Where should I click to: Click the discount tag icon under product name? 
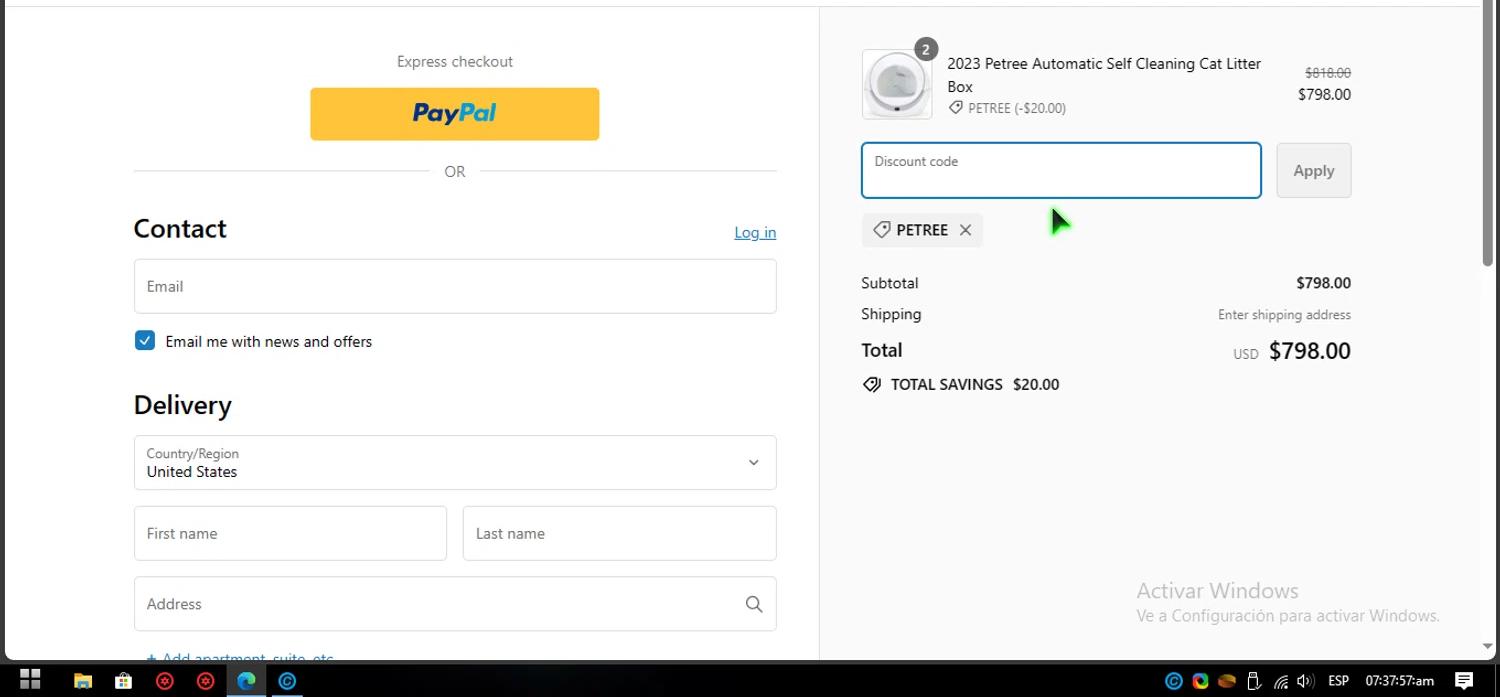coord(956,108)
